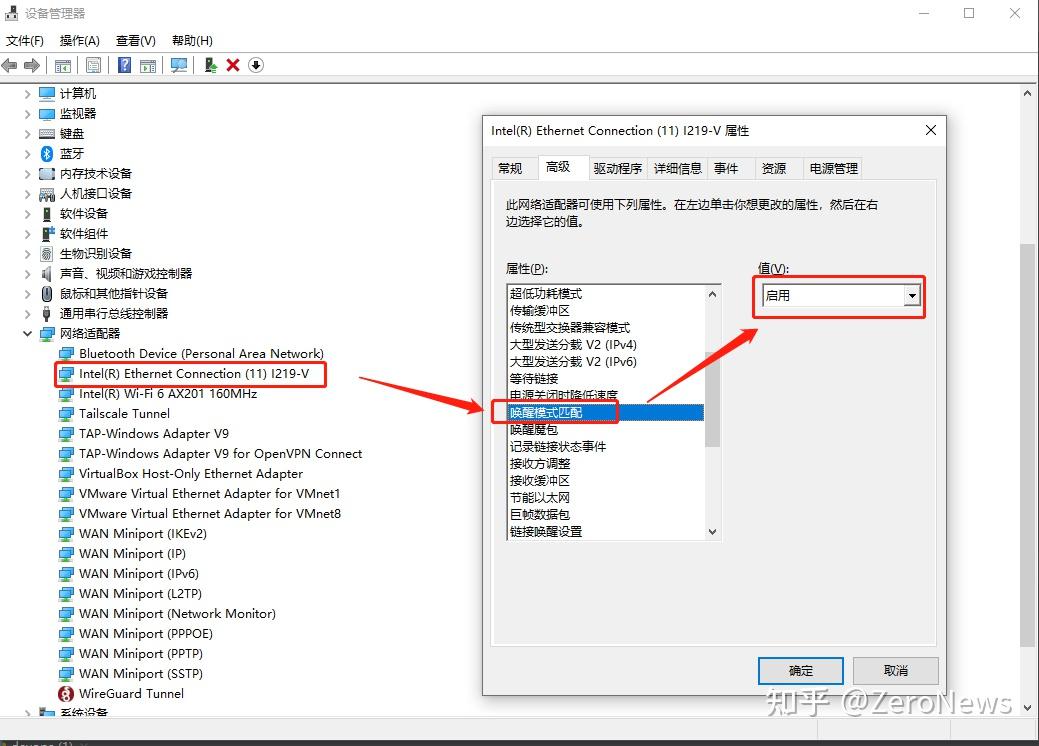Image resolution: width=1039 pixels, height=746 pixels.
Task: Switch to the 驱动程序 tab
Action: 618,168
